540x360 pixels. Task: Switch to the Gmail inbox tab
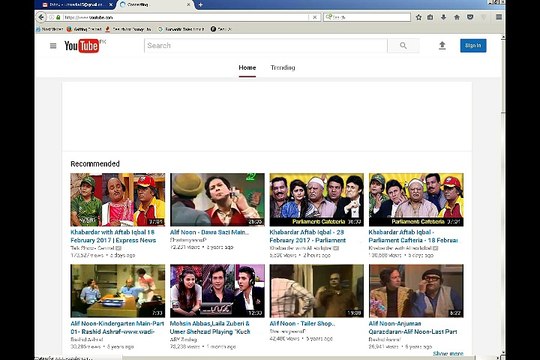tap(75, 5)
